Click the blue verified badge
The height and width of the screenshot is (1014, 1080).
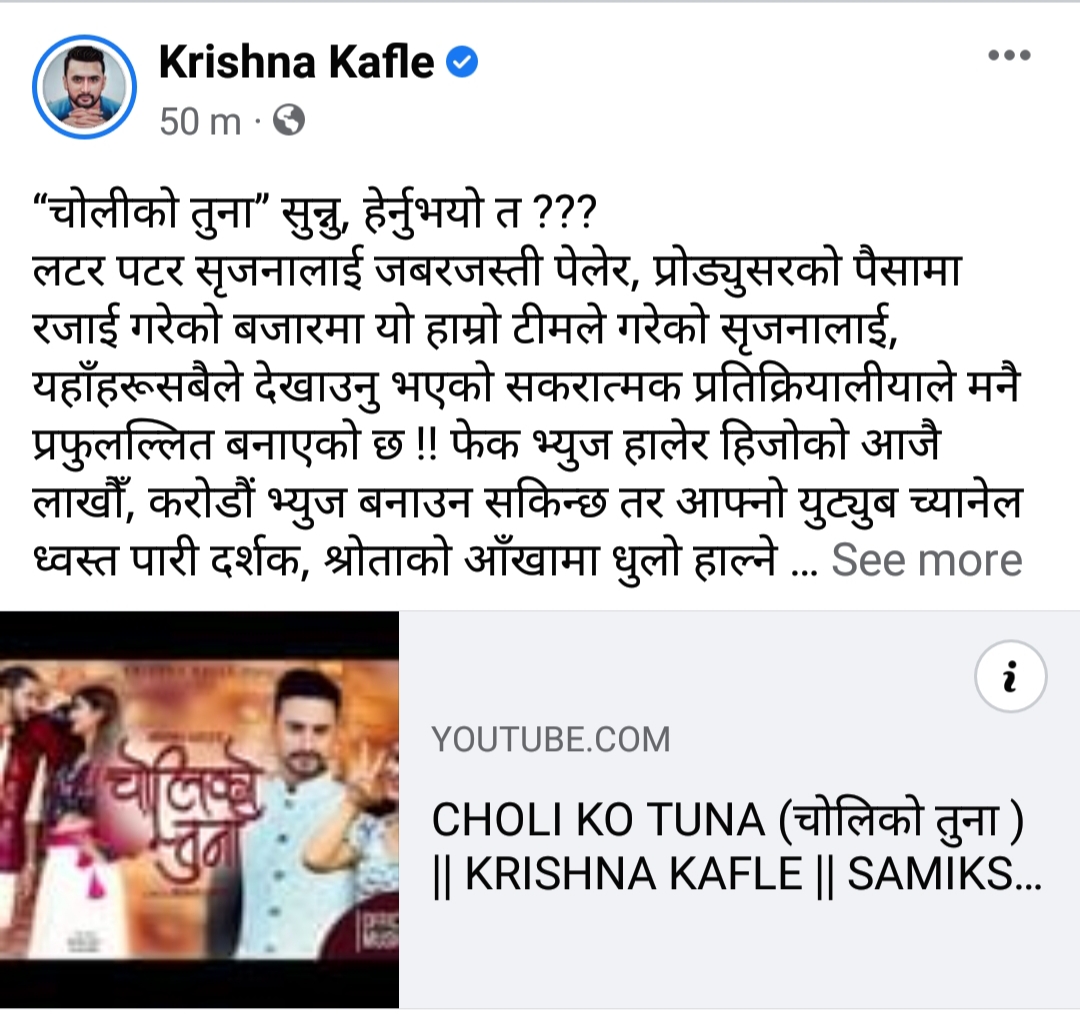point(462,62)
